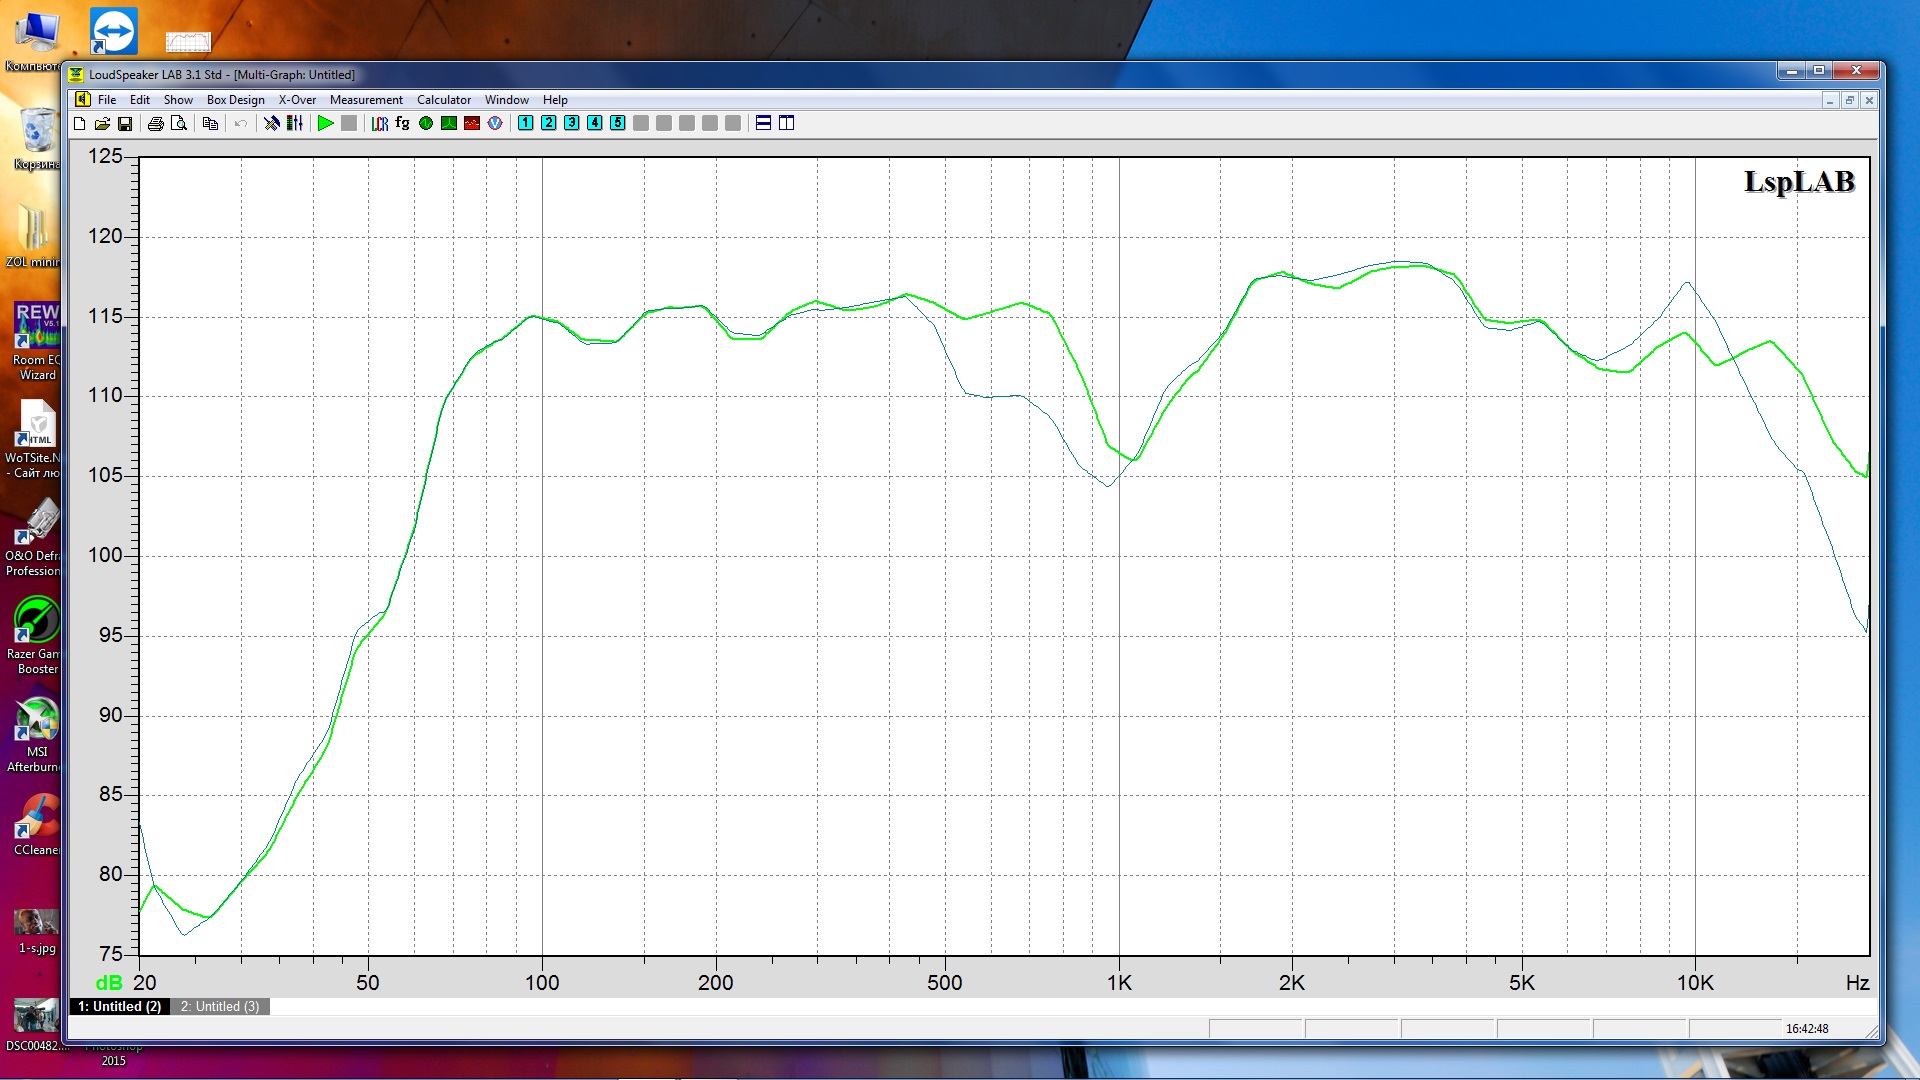
Task: Open the fg function generator tool
Action: 402,123
